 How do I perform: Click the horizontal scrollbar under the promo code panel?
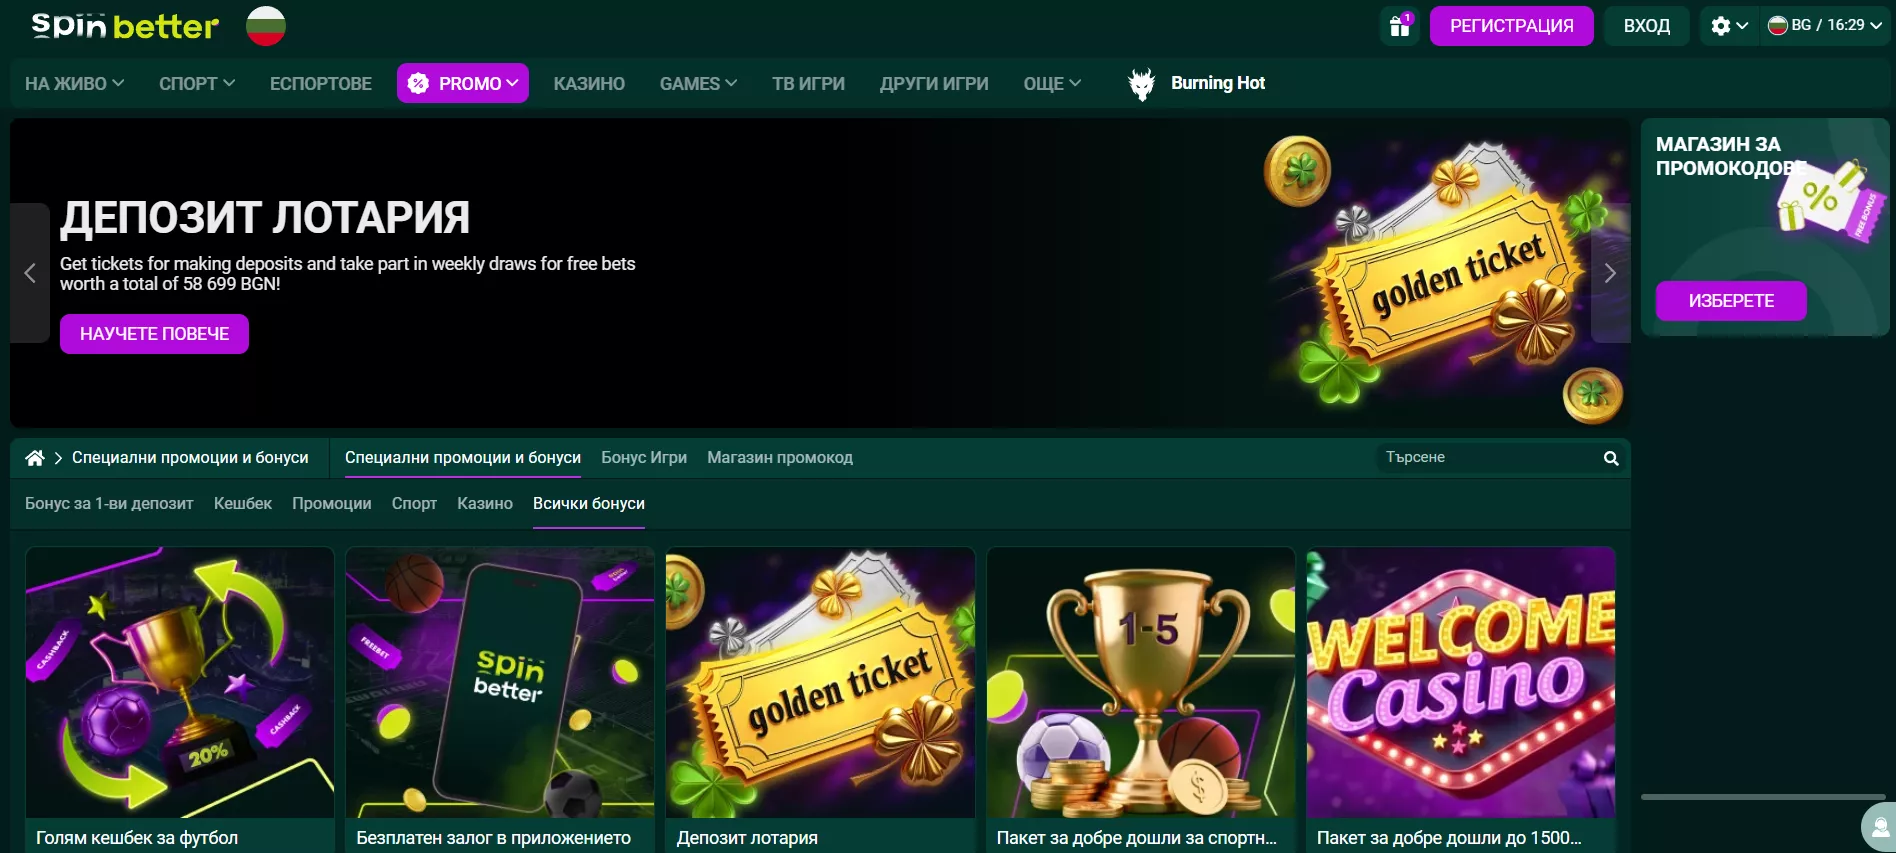coord(1763,797)
